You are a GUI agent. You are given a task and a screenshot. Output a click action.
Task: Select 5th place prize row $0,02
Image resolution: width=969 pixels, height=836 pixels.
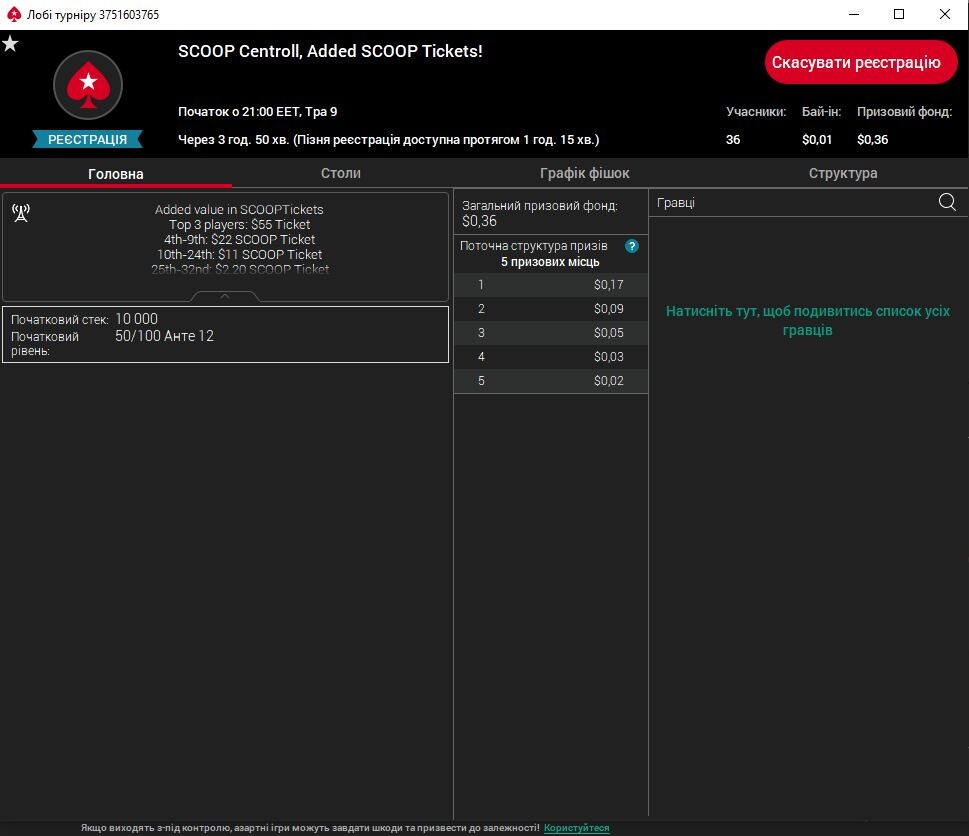click(551, 381)
